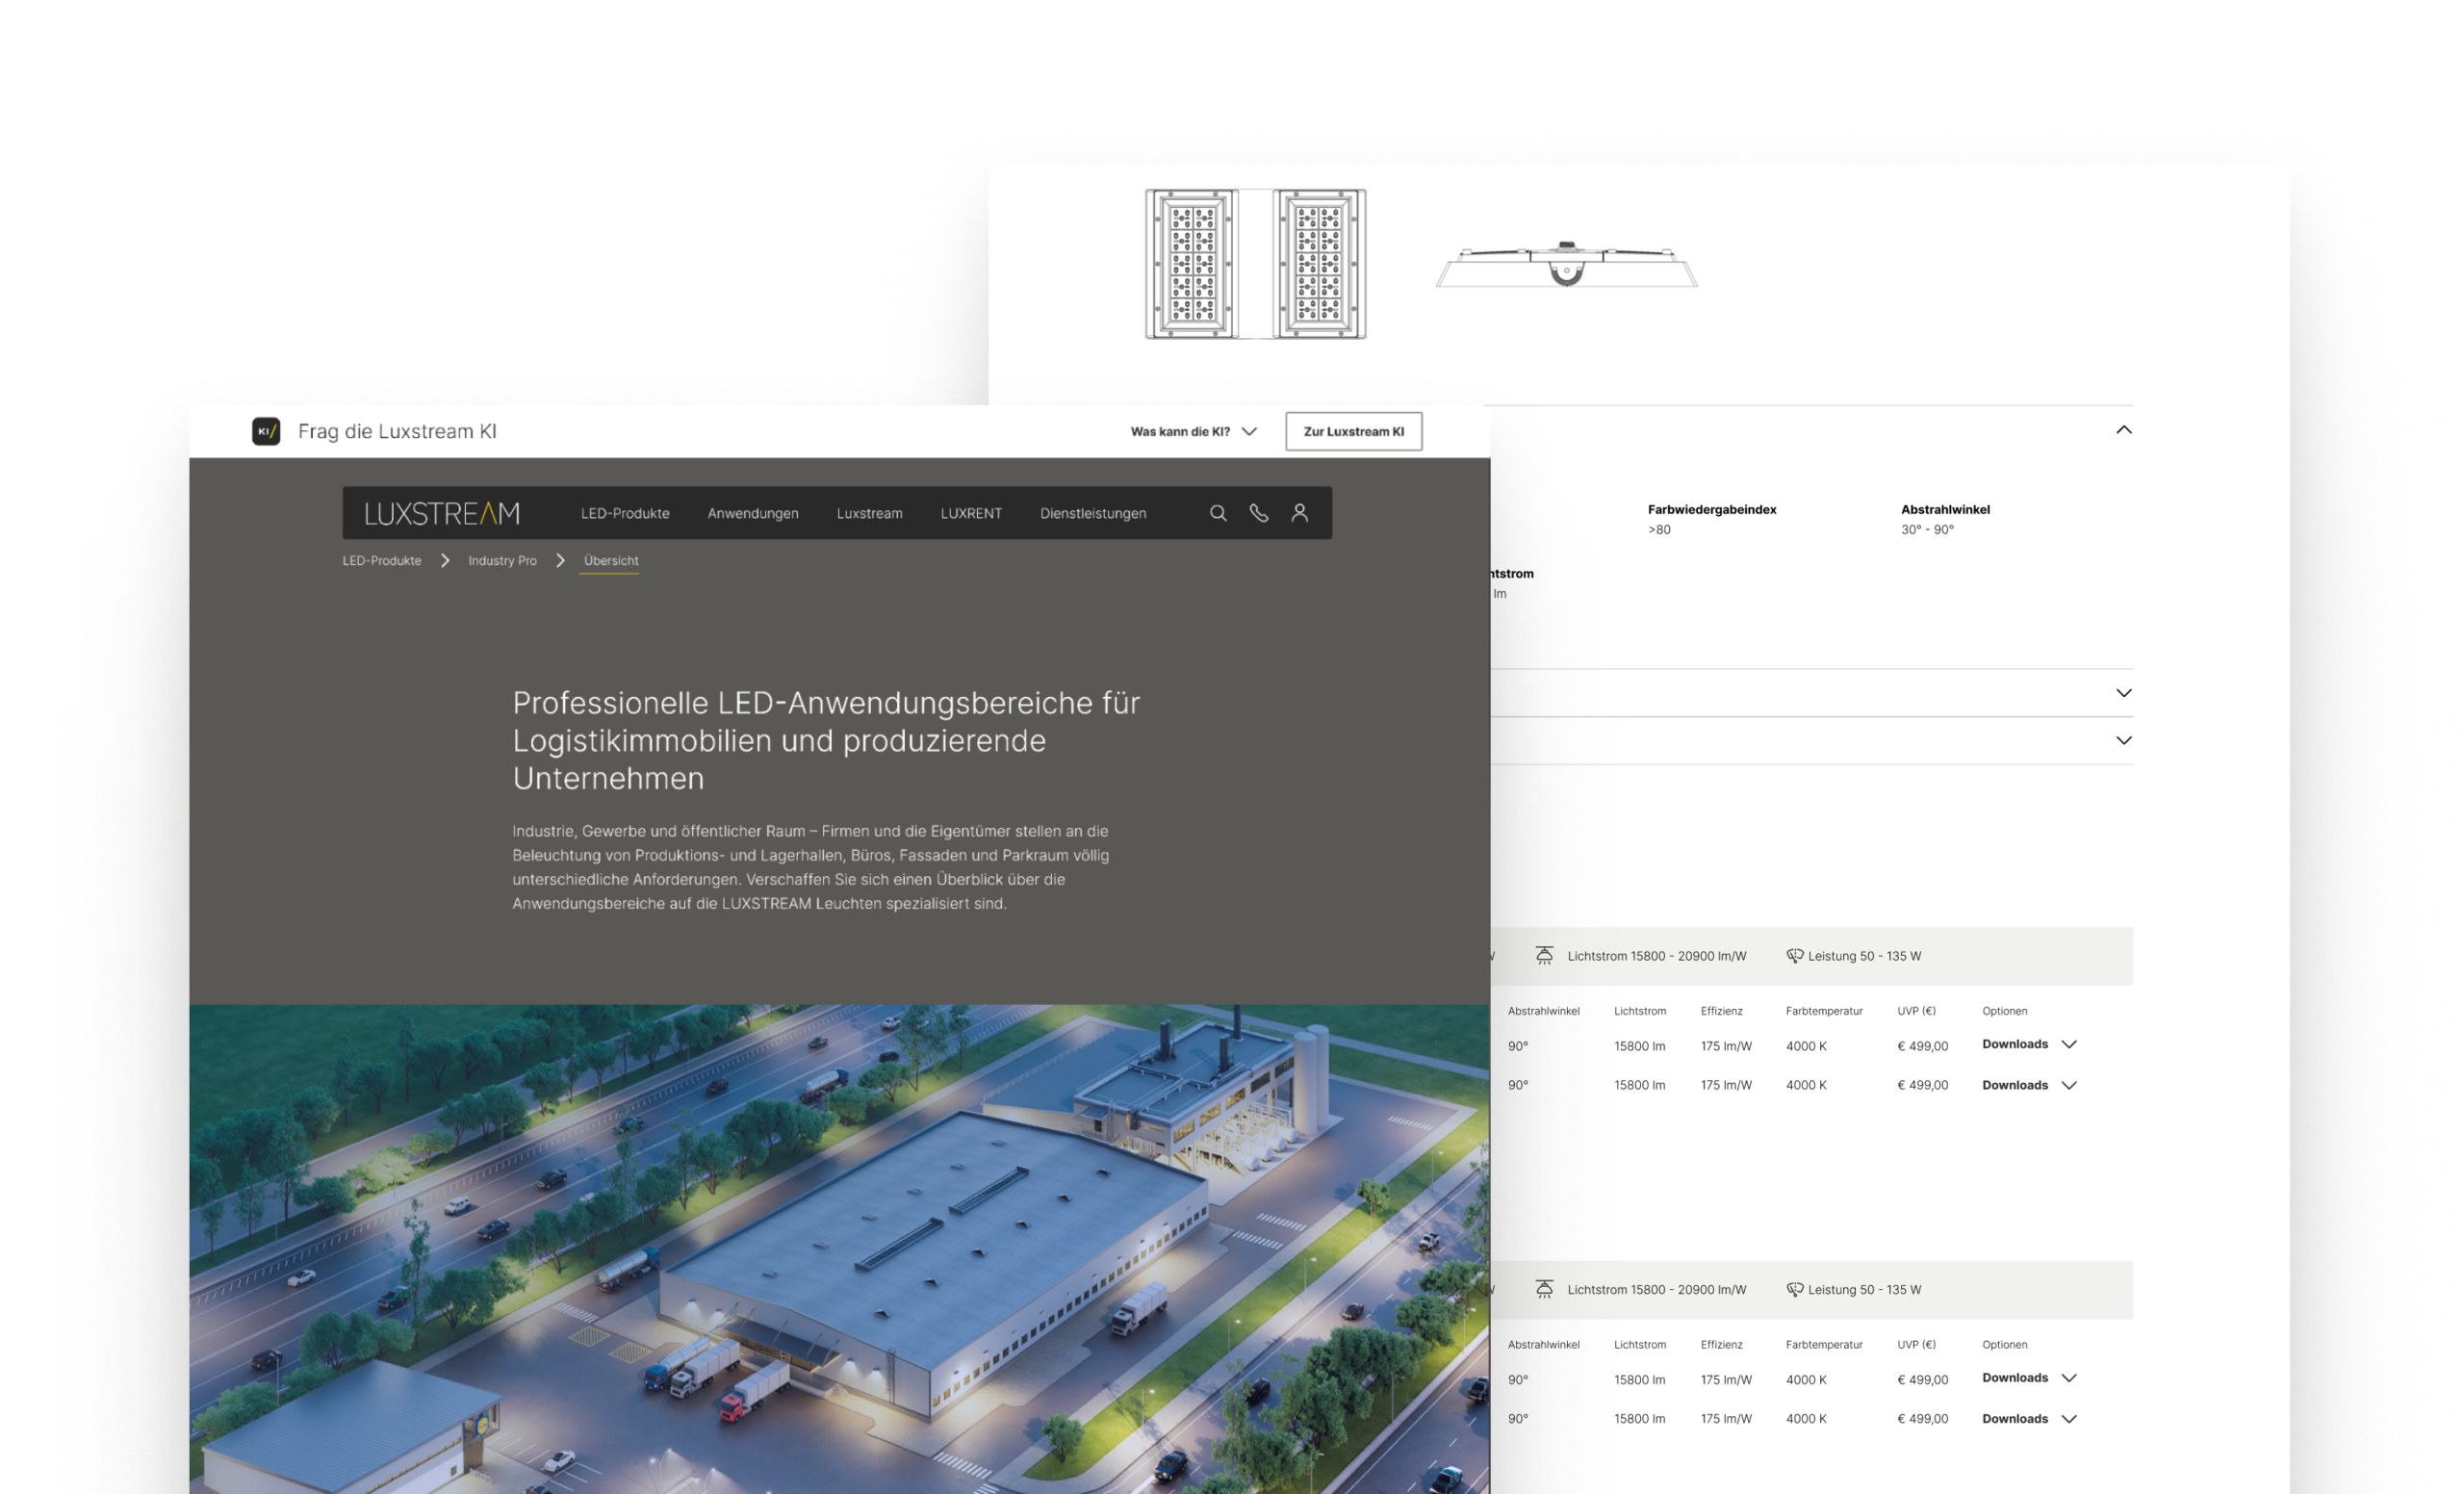
Task: Click the Leistung icon in first gray bar
Action: pyautogui.click(x=1794, y=956)
